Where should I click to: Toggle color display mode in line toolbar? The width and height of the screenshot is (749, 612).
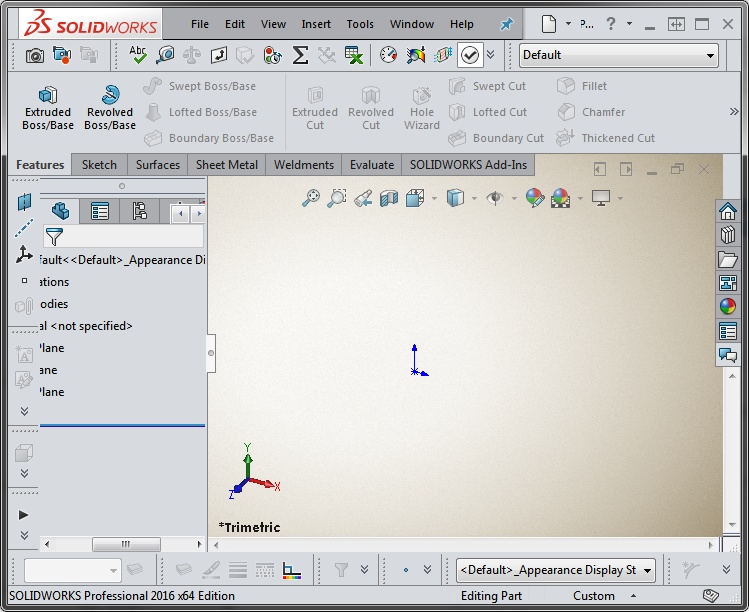[291, 570]
